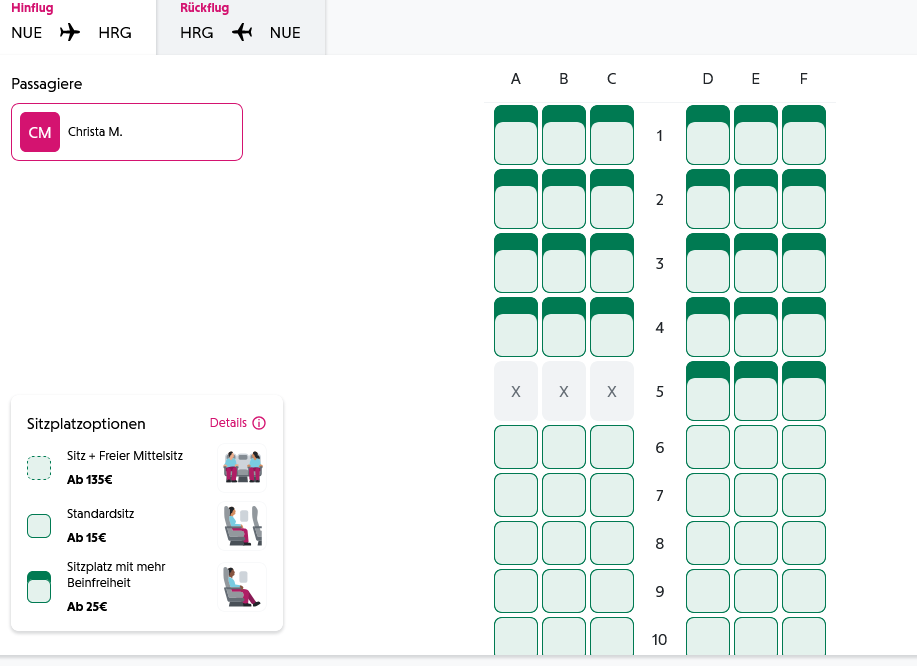Click the extra legroom seat illustration
917x666 pixels.
[241, 586]
